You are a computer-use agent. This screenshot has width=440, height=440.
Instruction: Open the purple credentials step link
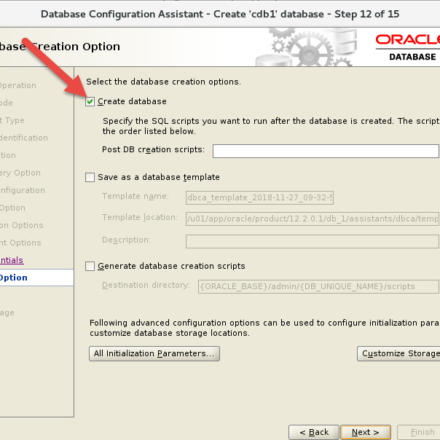(12, 260)
